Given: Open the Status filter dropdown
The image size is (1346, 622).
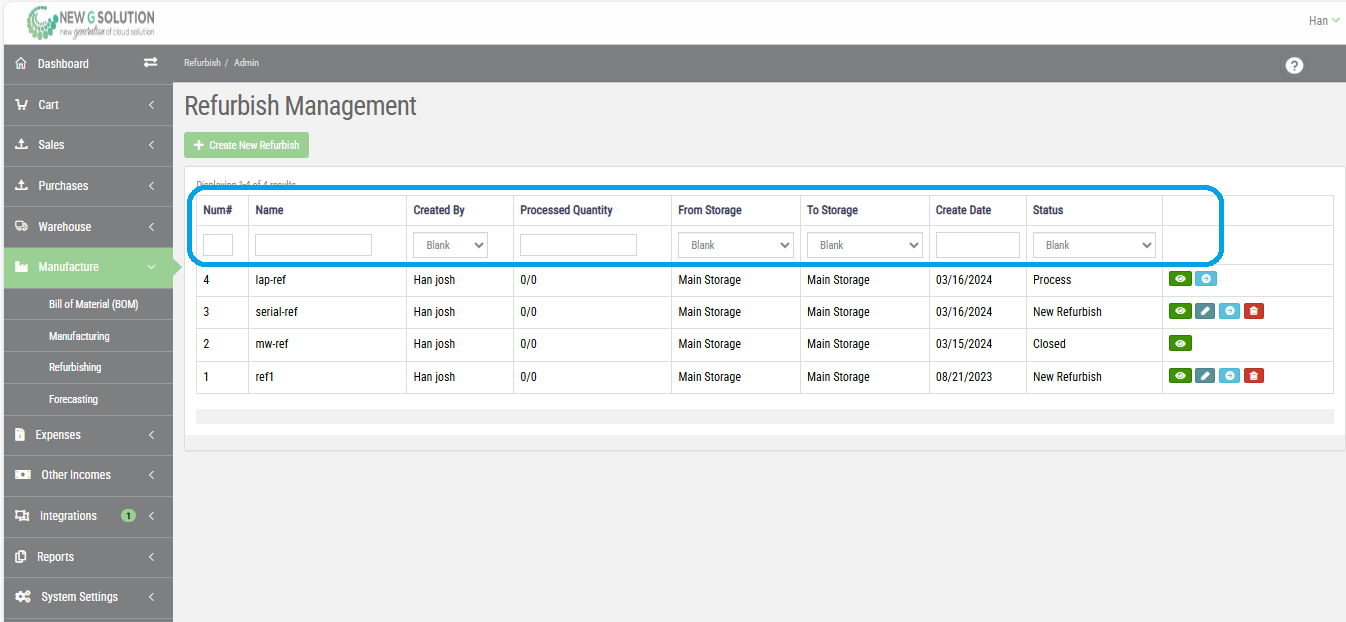Looking at the screenshot, I should pyautogui.click(x=1094, y=245).
